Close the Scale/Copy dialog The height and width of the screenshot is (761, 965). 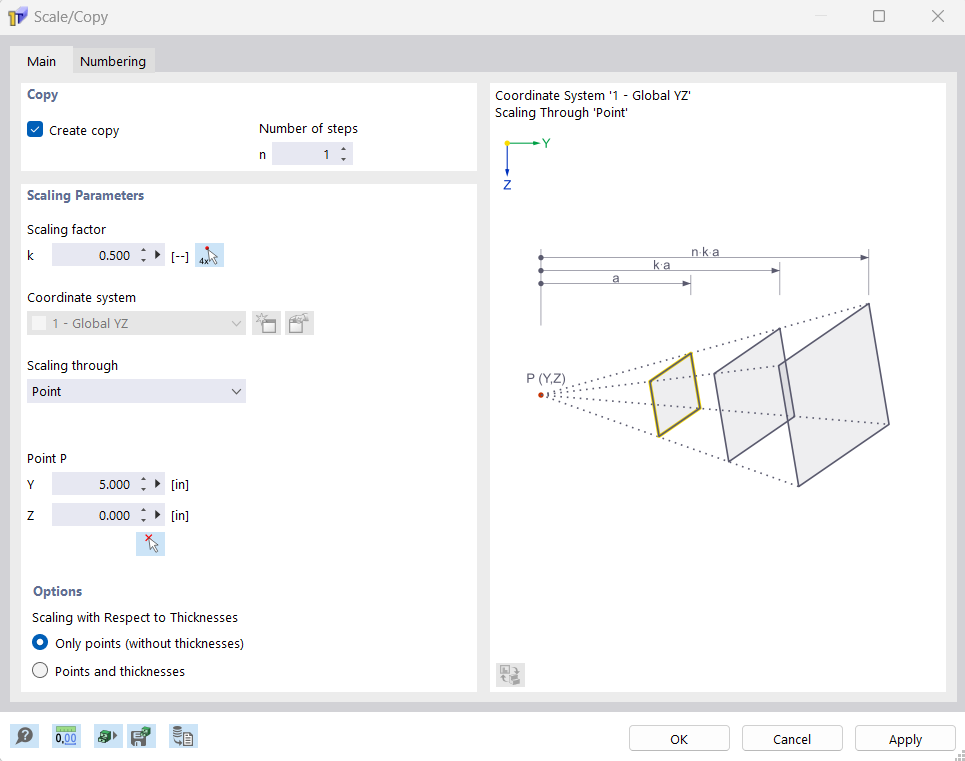pos(937,16)
